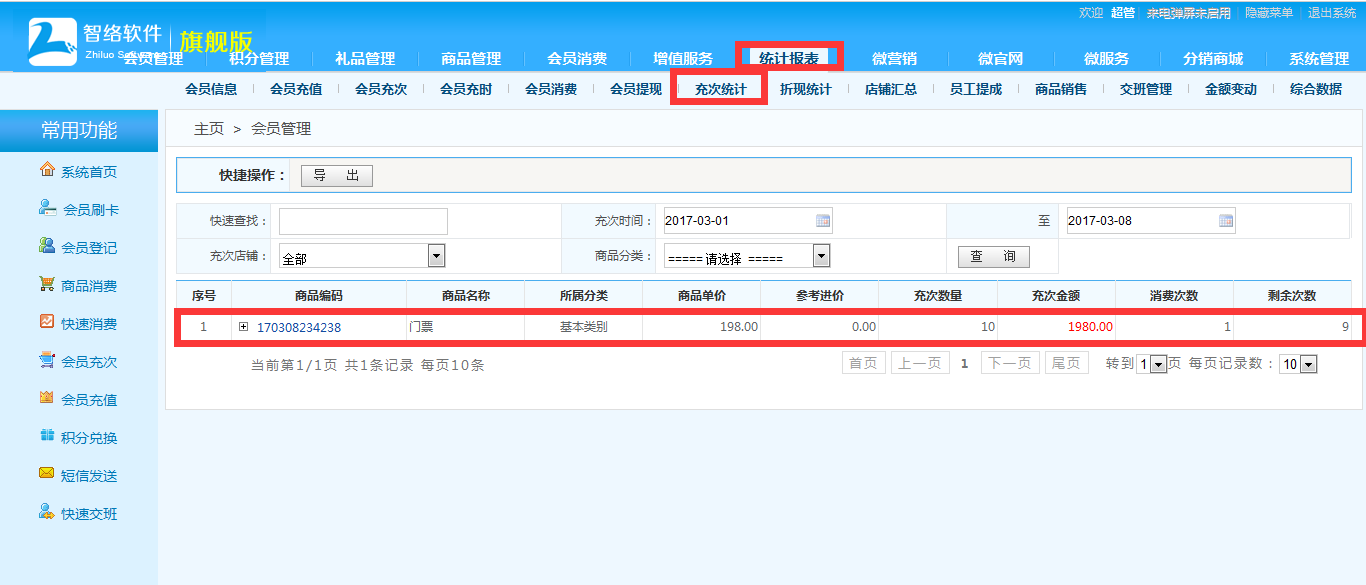Expand row 170308234238 with plus icon
The width and height of the screenshot is (1366, 585).
point(243,327)
